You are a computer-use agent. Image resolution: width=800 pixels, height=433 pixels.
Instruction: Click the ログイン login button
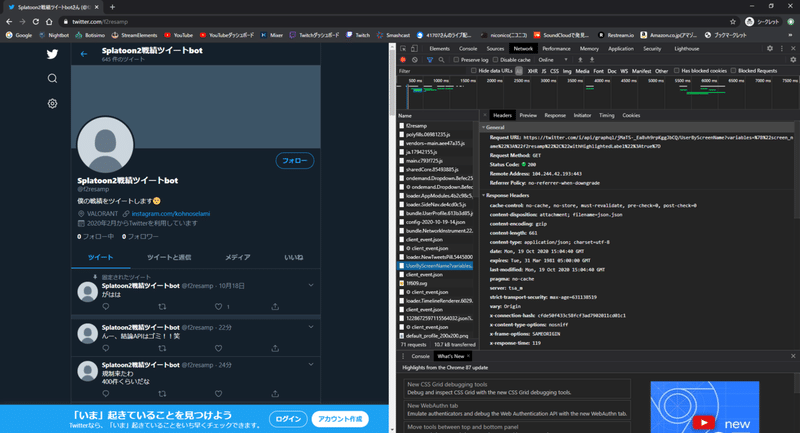pyautogui.click(x=288, y=419)
